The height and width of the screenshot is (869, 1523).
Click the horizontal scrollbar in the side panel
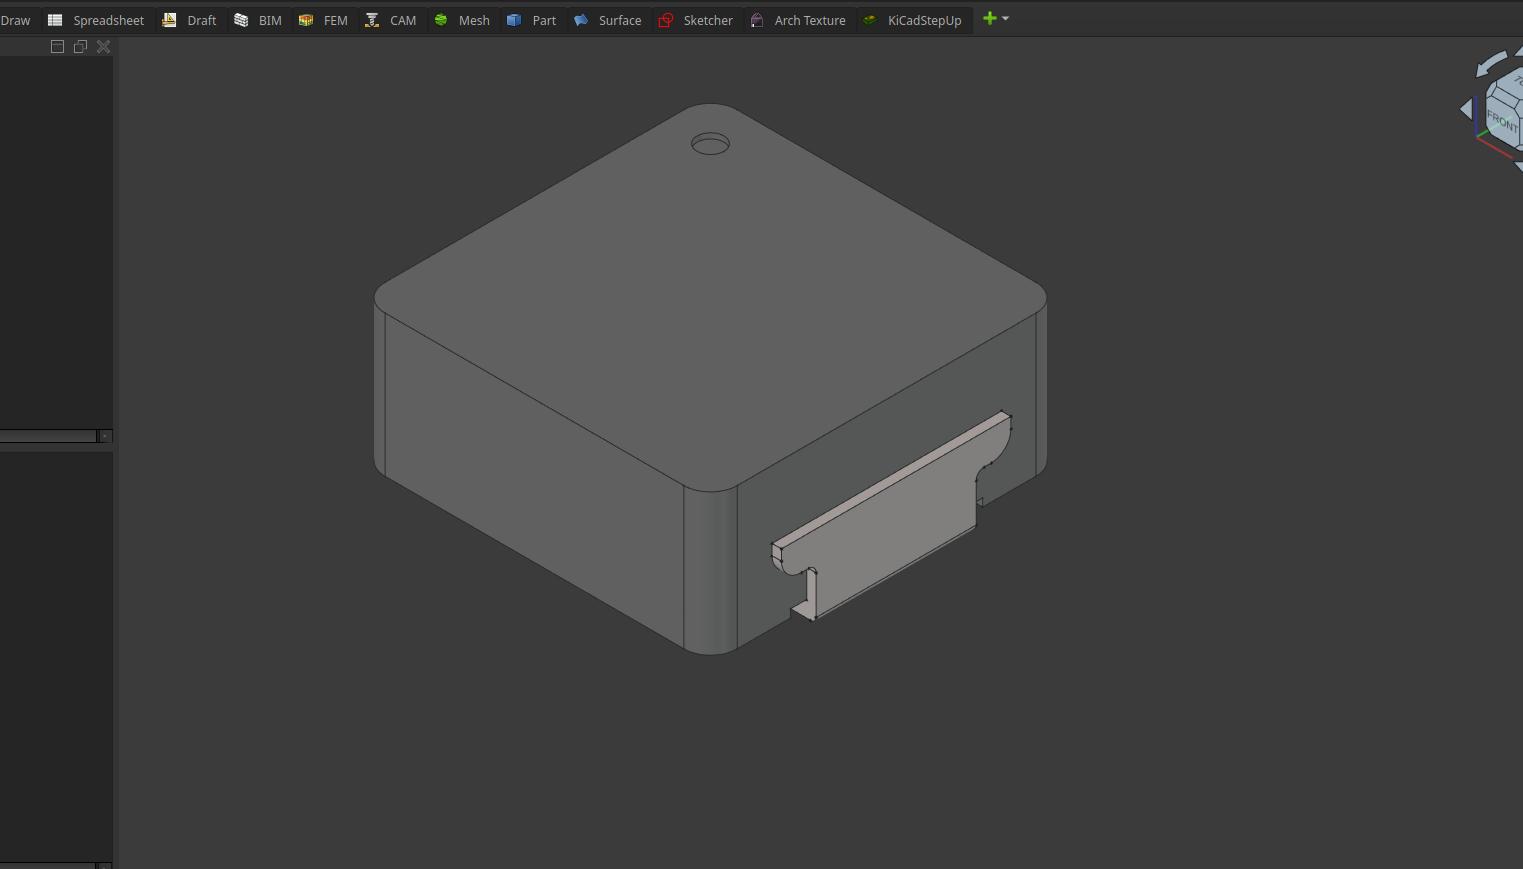click(48, 436)
